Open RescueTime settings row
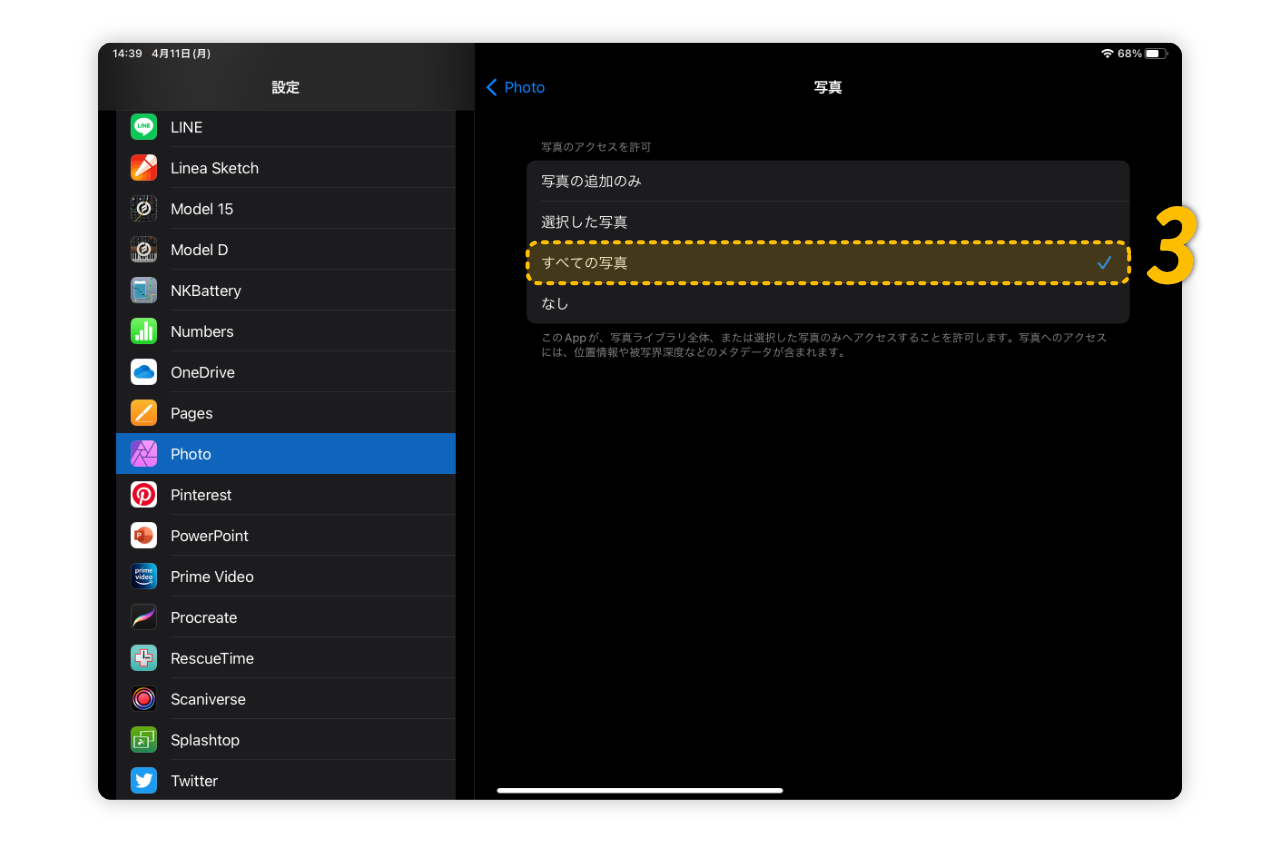The width and height of the screenshot is (1280, 842). tap(285, 658)
